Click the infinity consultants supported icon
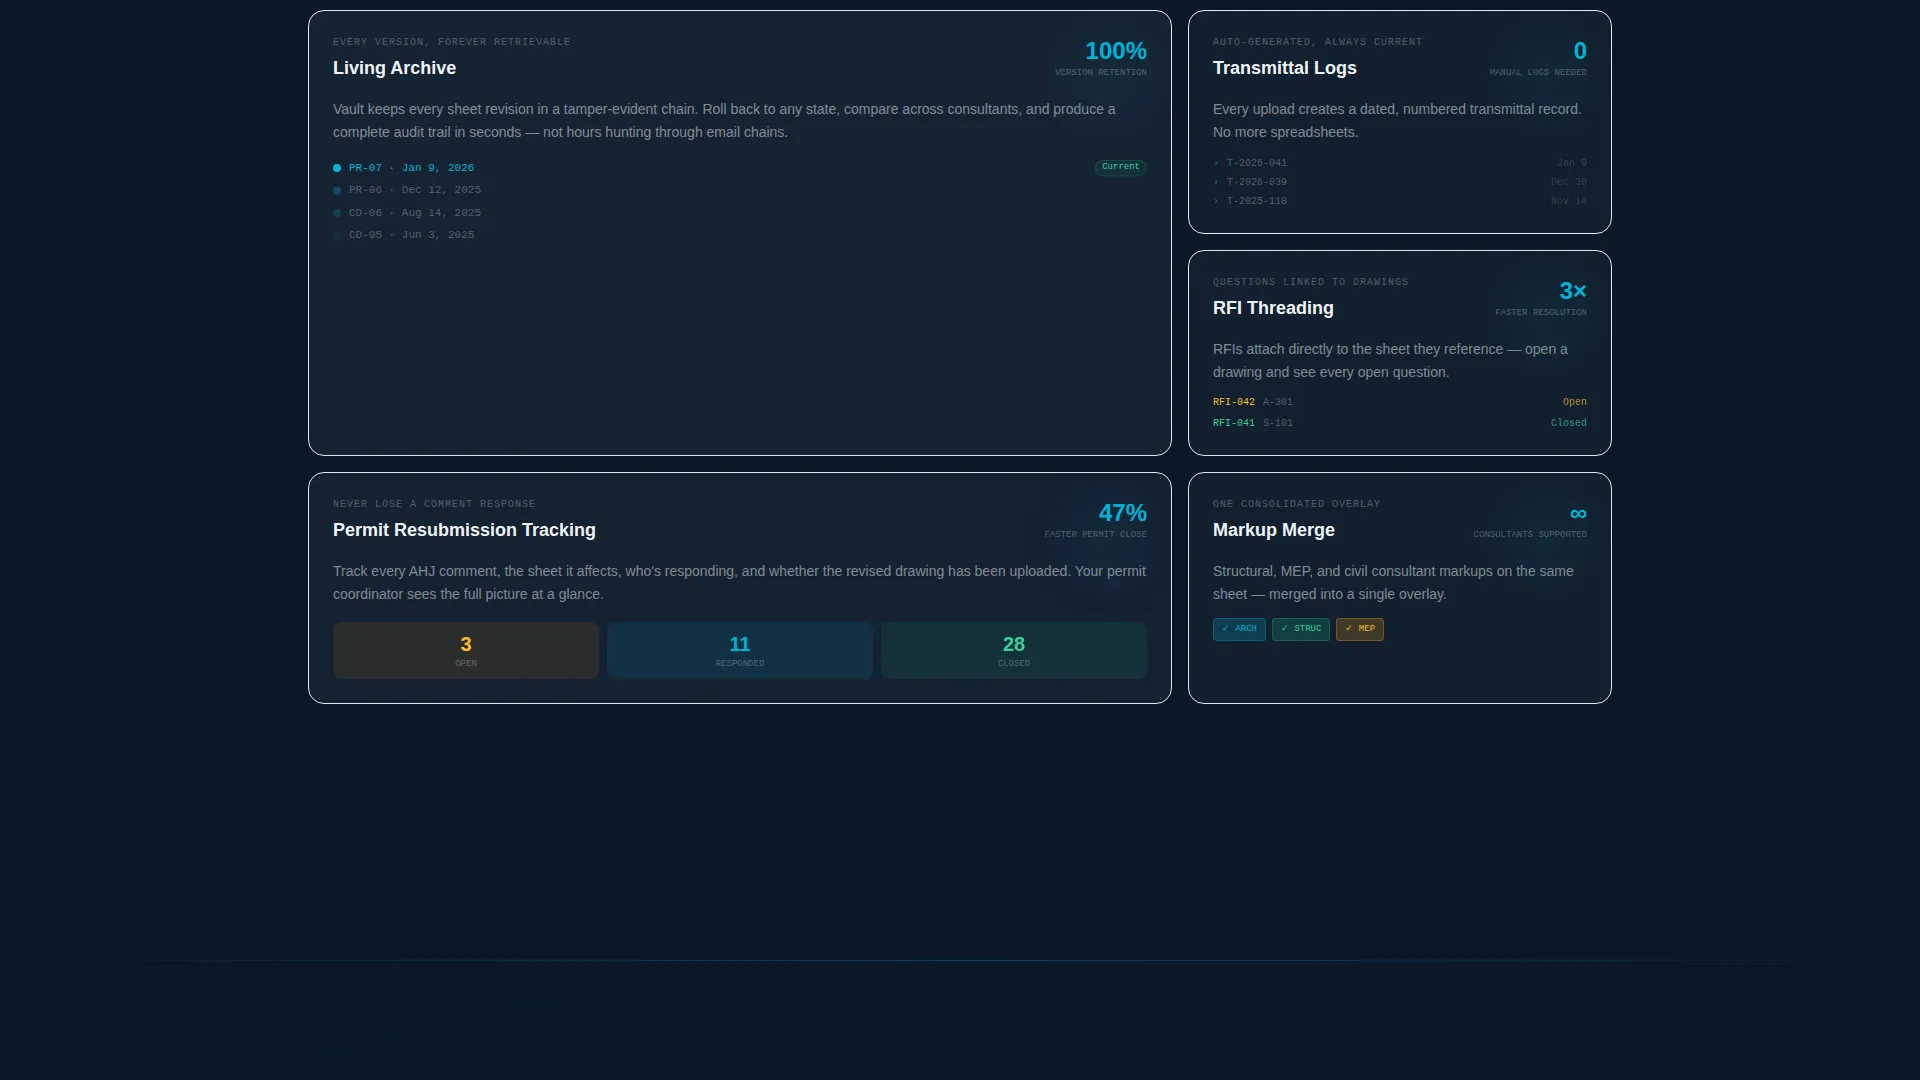1920x1080 pixels. tap(1578, 514)
